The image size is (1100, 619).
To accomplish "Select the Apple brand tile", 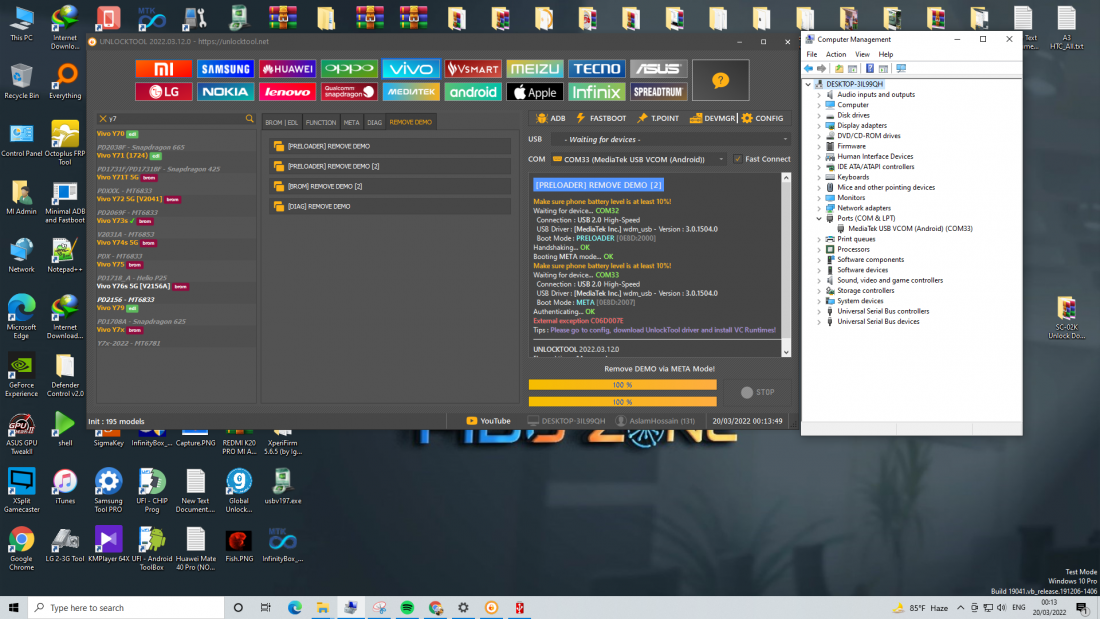I will (x=535, y=92).
